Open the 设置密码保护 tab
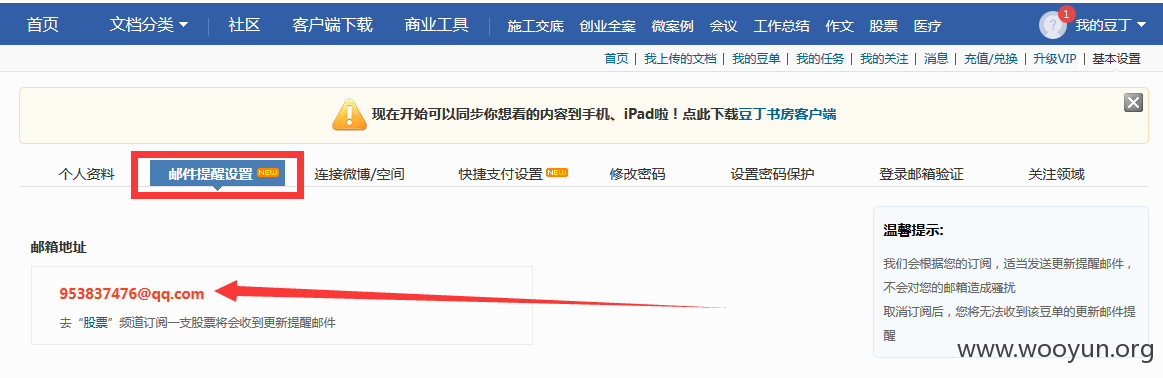The width and height of the screenshot is (1163, 378). [x=772, y=175]
